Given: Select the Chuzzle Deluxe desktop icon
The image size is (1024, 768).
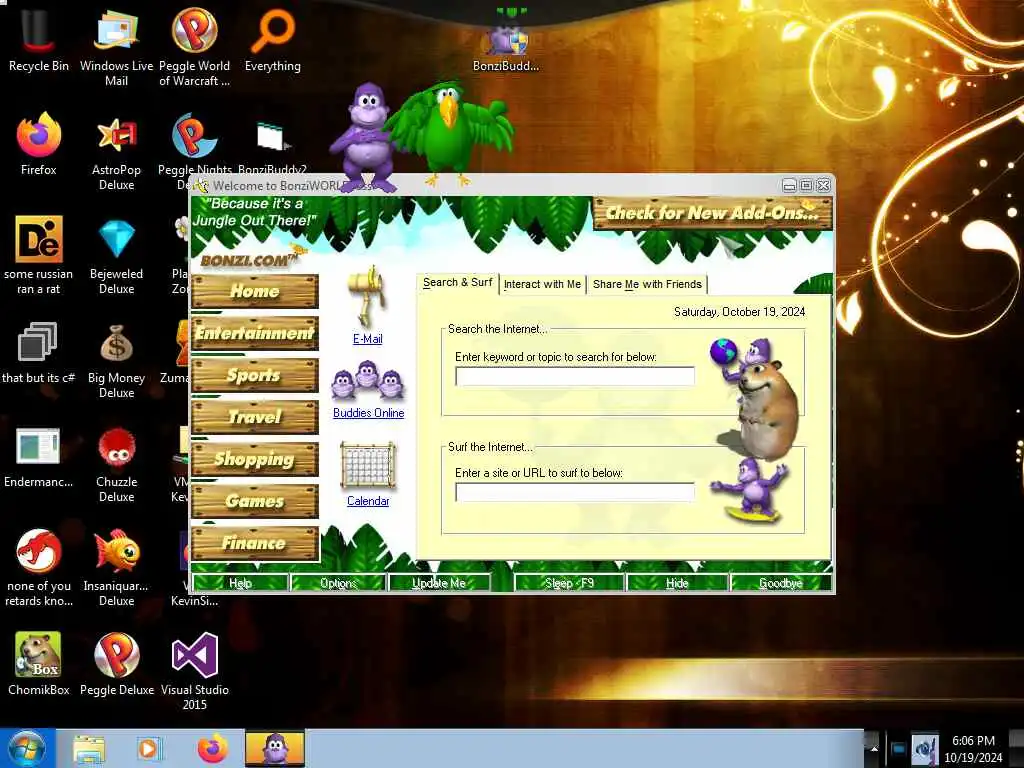Looking at the screenshot, I should [x=116, y=464].
